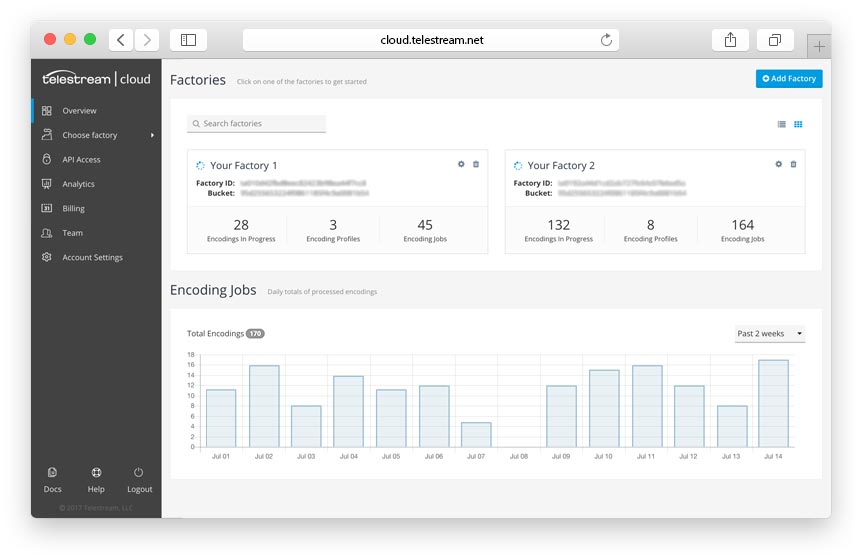Click the Account Settings gear icon

[x=47, y=257]
